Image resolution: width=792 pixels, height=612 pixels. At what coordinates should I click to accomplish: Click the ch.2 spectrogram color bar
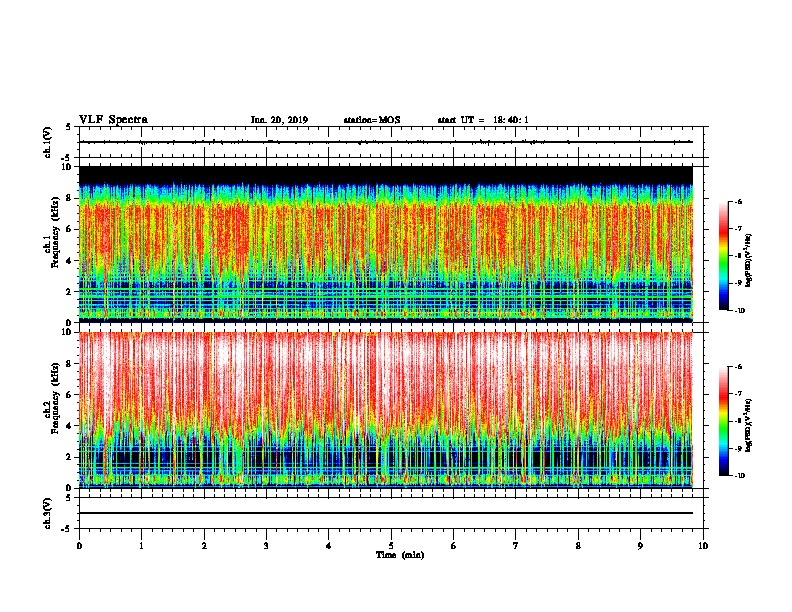723,421
